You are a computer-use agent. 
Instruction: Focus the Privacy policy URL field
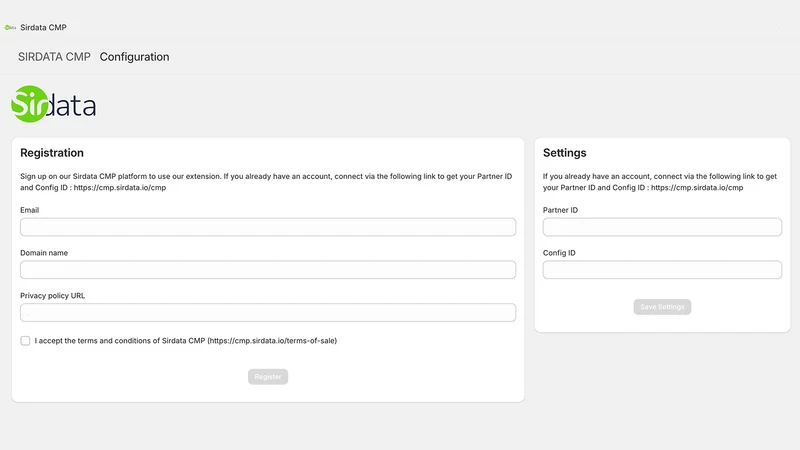pos(268,313)
